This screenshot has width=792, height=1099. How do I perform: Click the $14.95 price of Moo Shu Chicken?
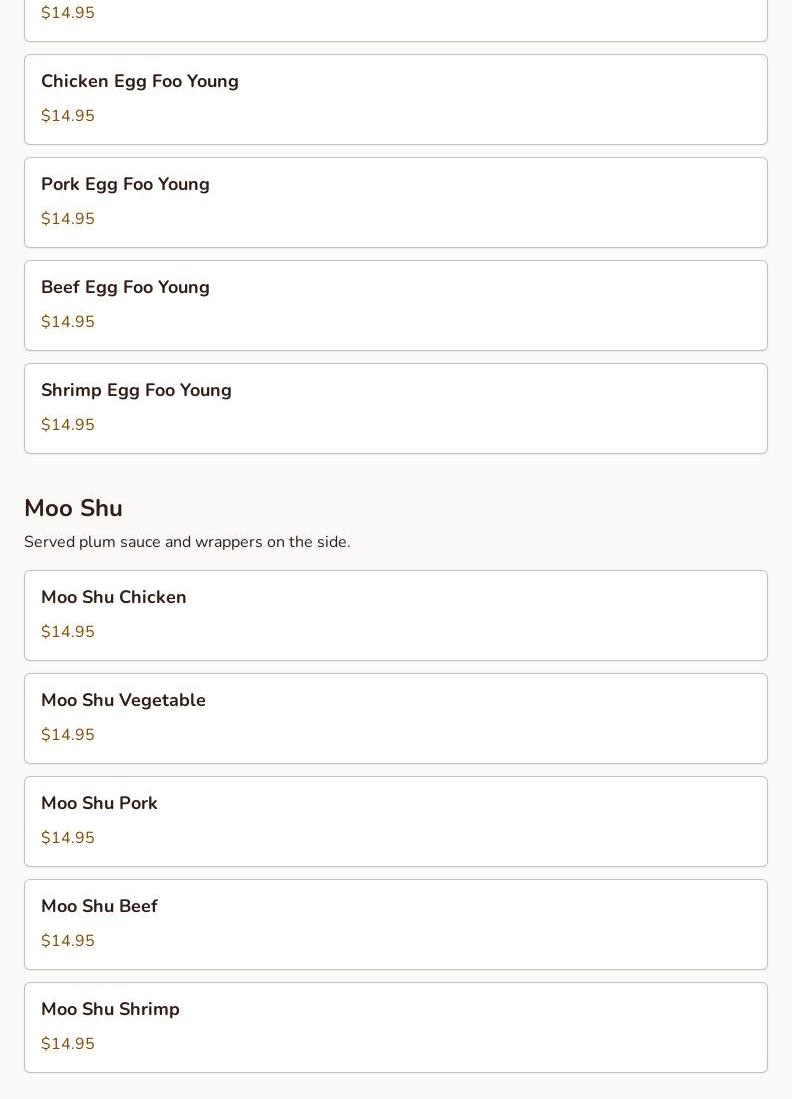pos(68,632)
